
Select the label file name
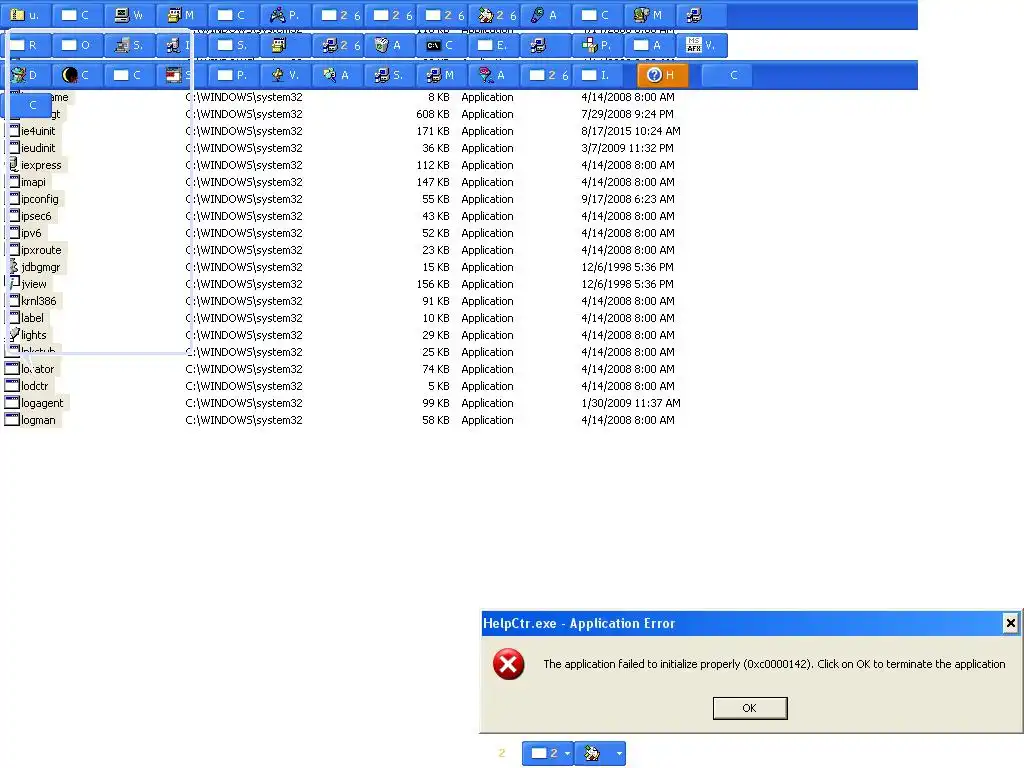point(33,318)
